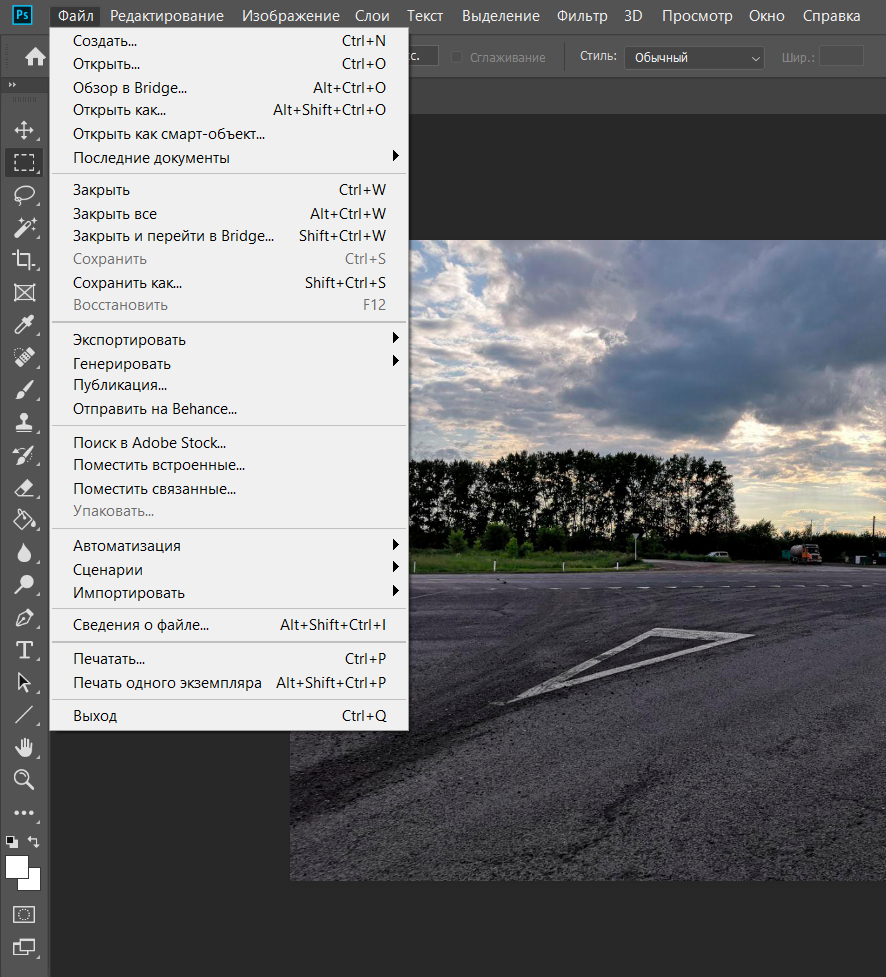
Task: Select the Move tool
Action: point(24,130)
